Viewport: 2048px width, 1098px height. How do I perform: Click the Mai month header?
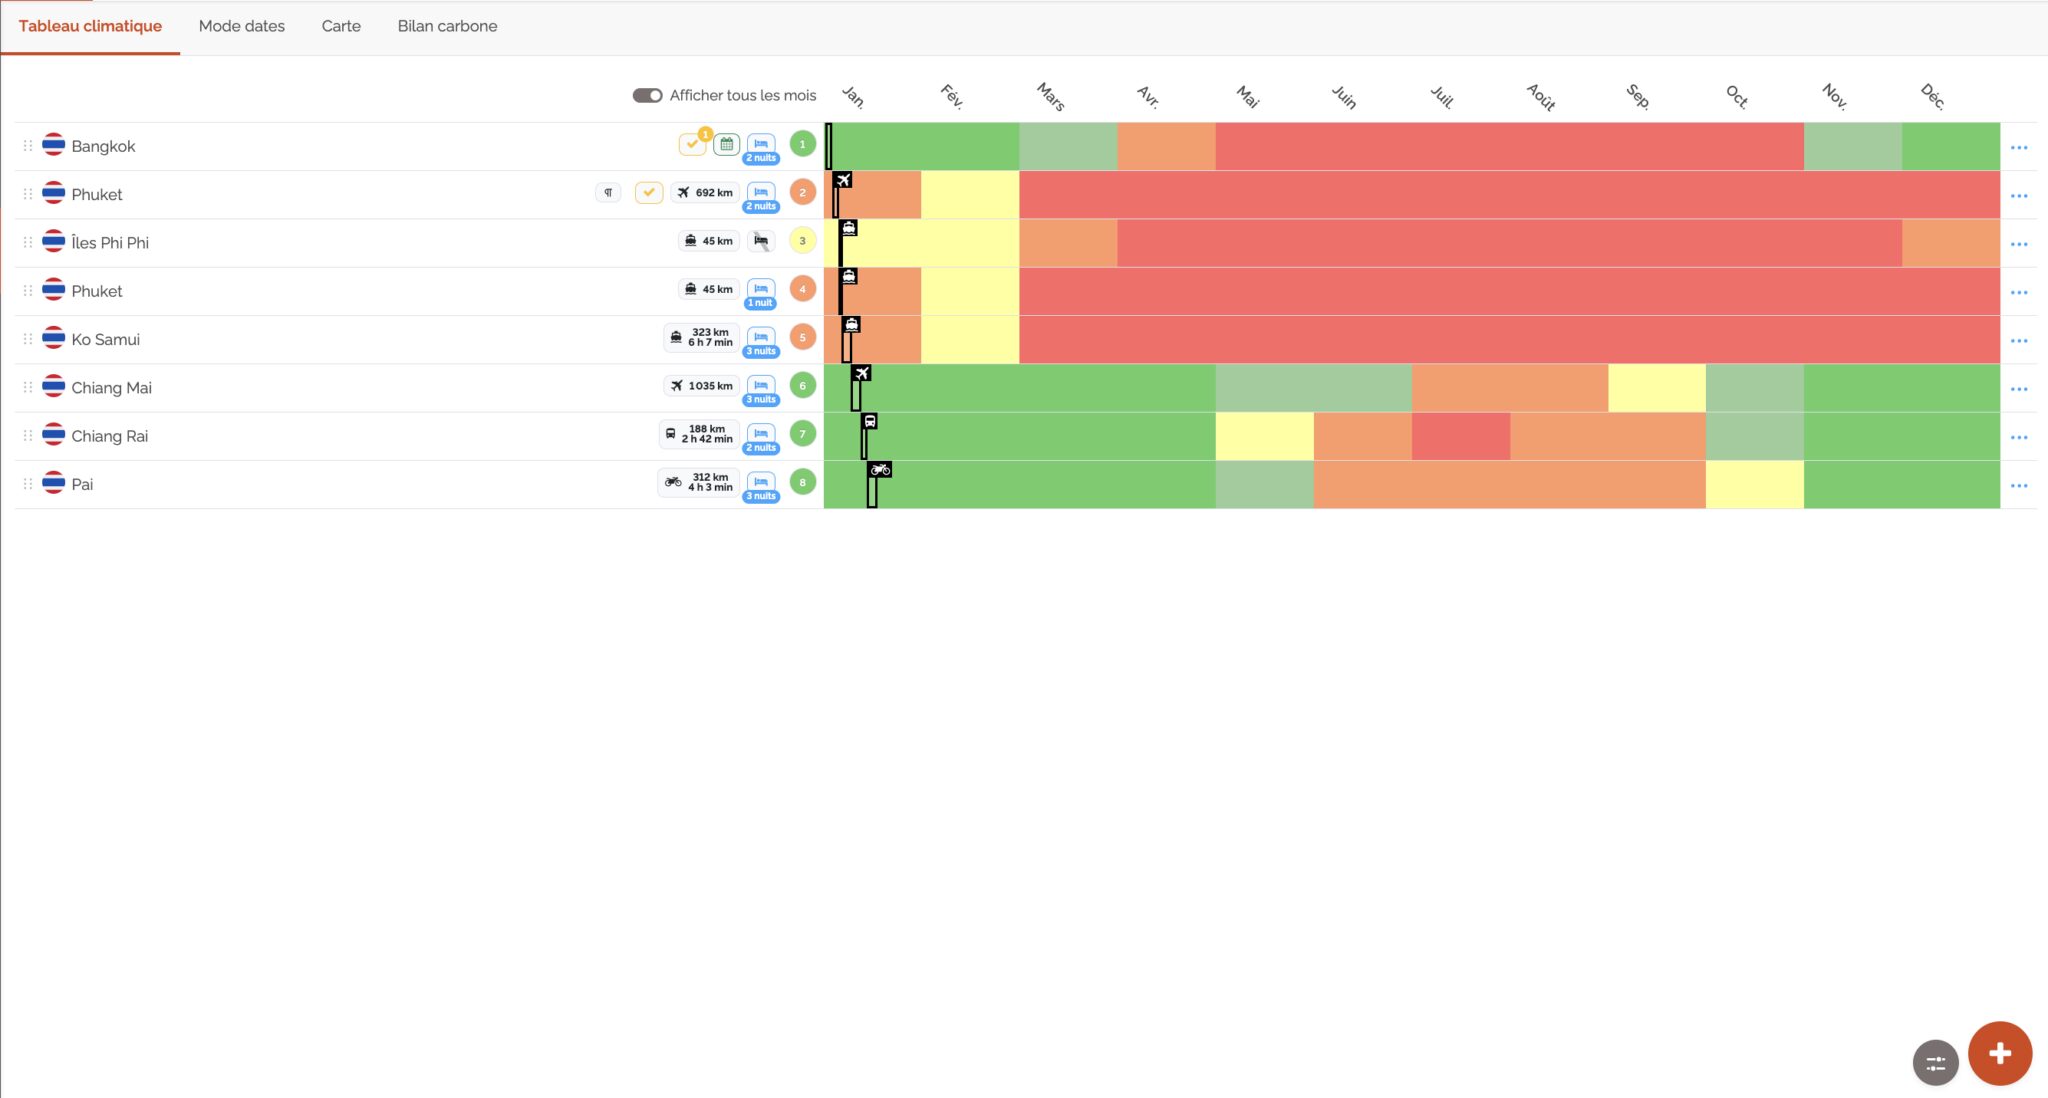click(1247, 96)
